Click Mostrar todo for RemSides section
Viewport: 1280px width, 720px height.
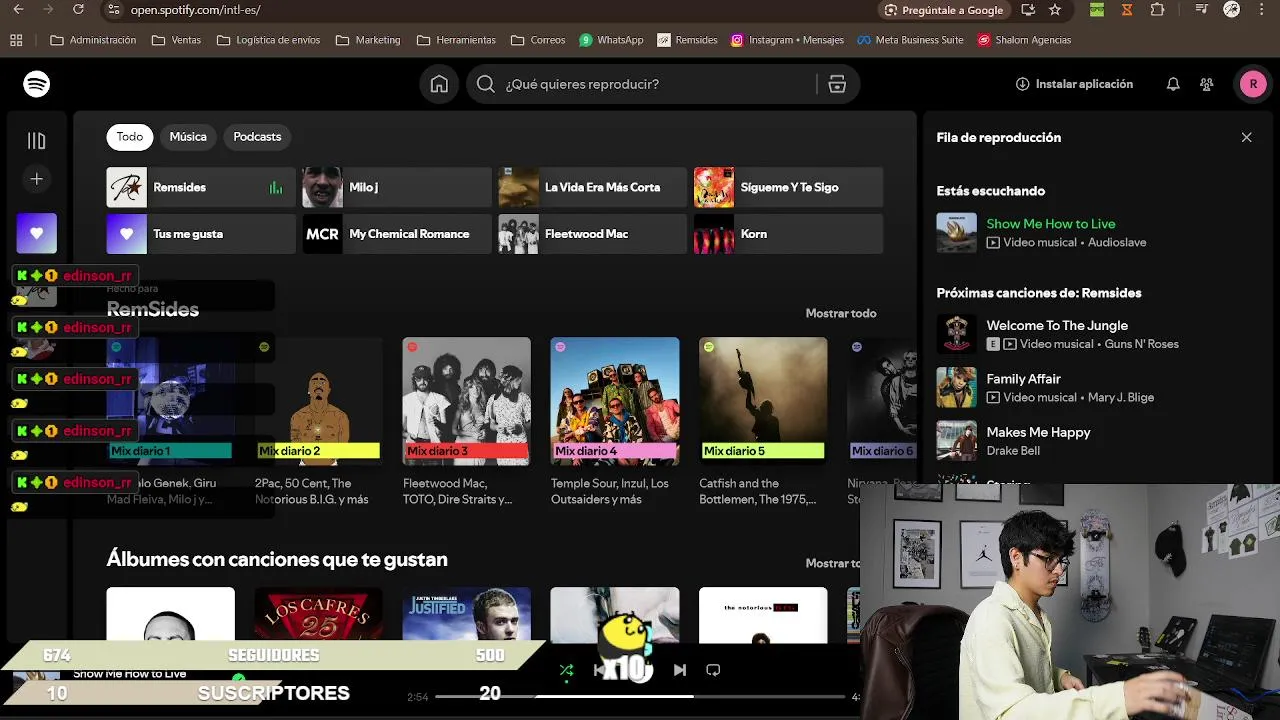coord(841,313)
